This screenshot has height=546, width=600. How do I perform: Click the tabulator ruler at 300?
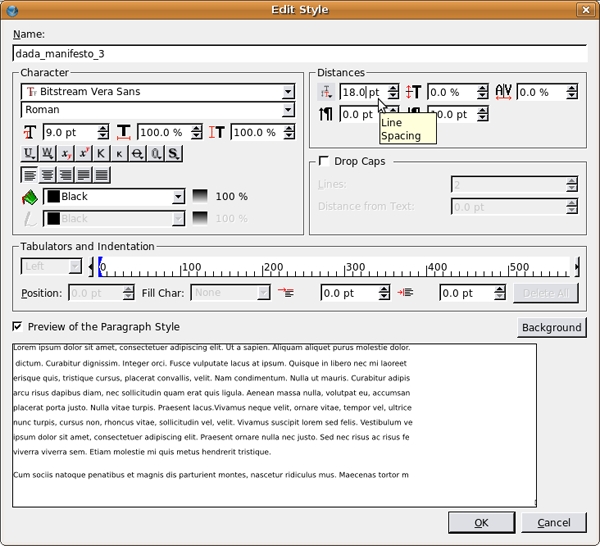pos(355,269)
